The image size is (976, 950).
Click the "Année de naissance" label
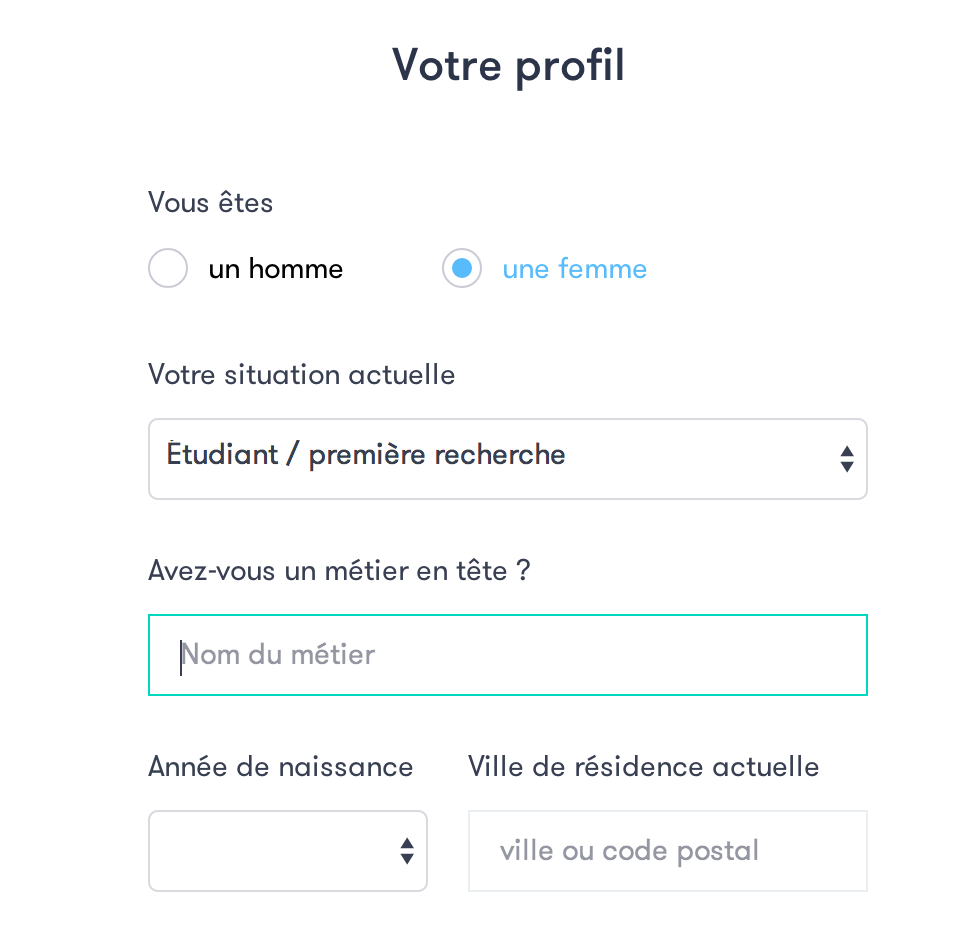coord(280,767)
